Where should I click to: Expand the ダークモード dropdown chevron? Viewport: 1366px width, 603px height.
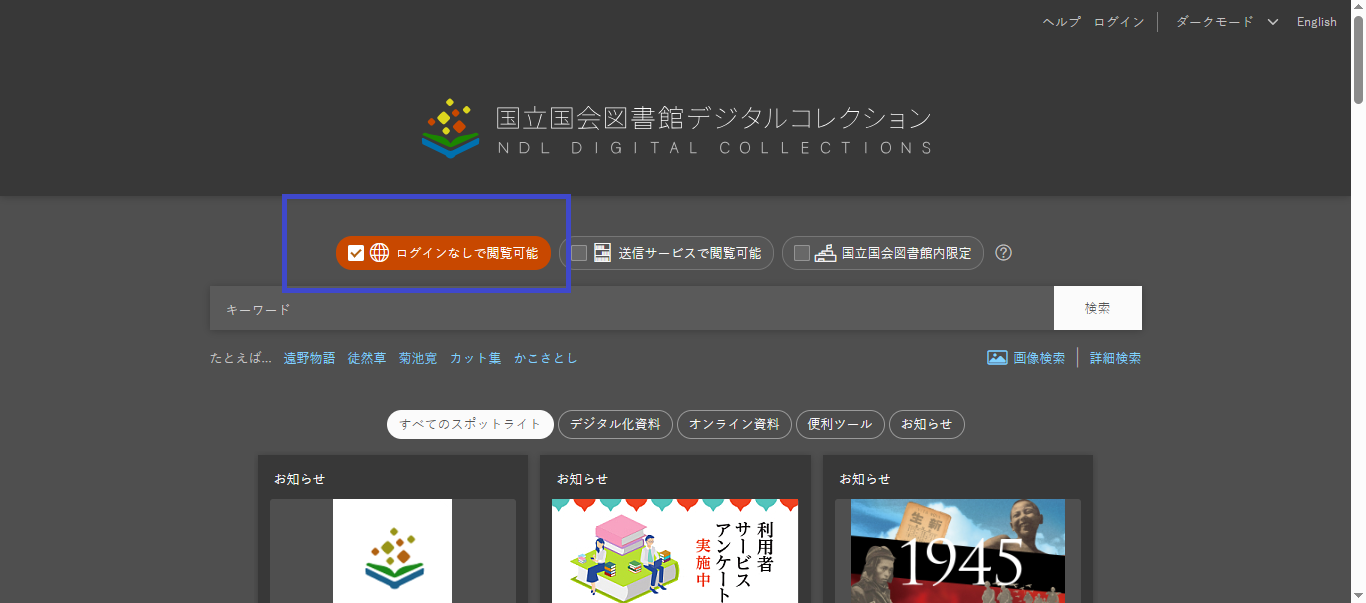(1273, 22)
